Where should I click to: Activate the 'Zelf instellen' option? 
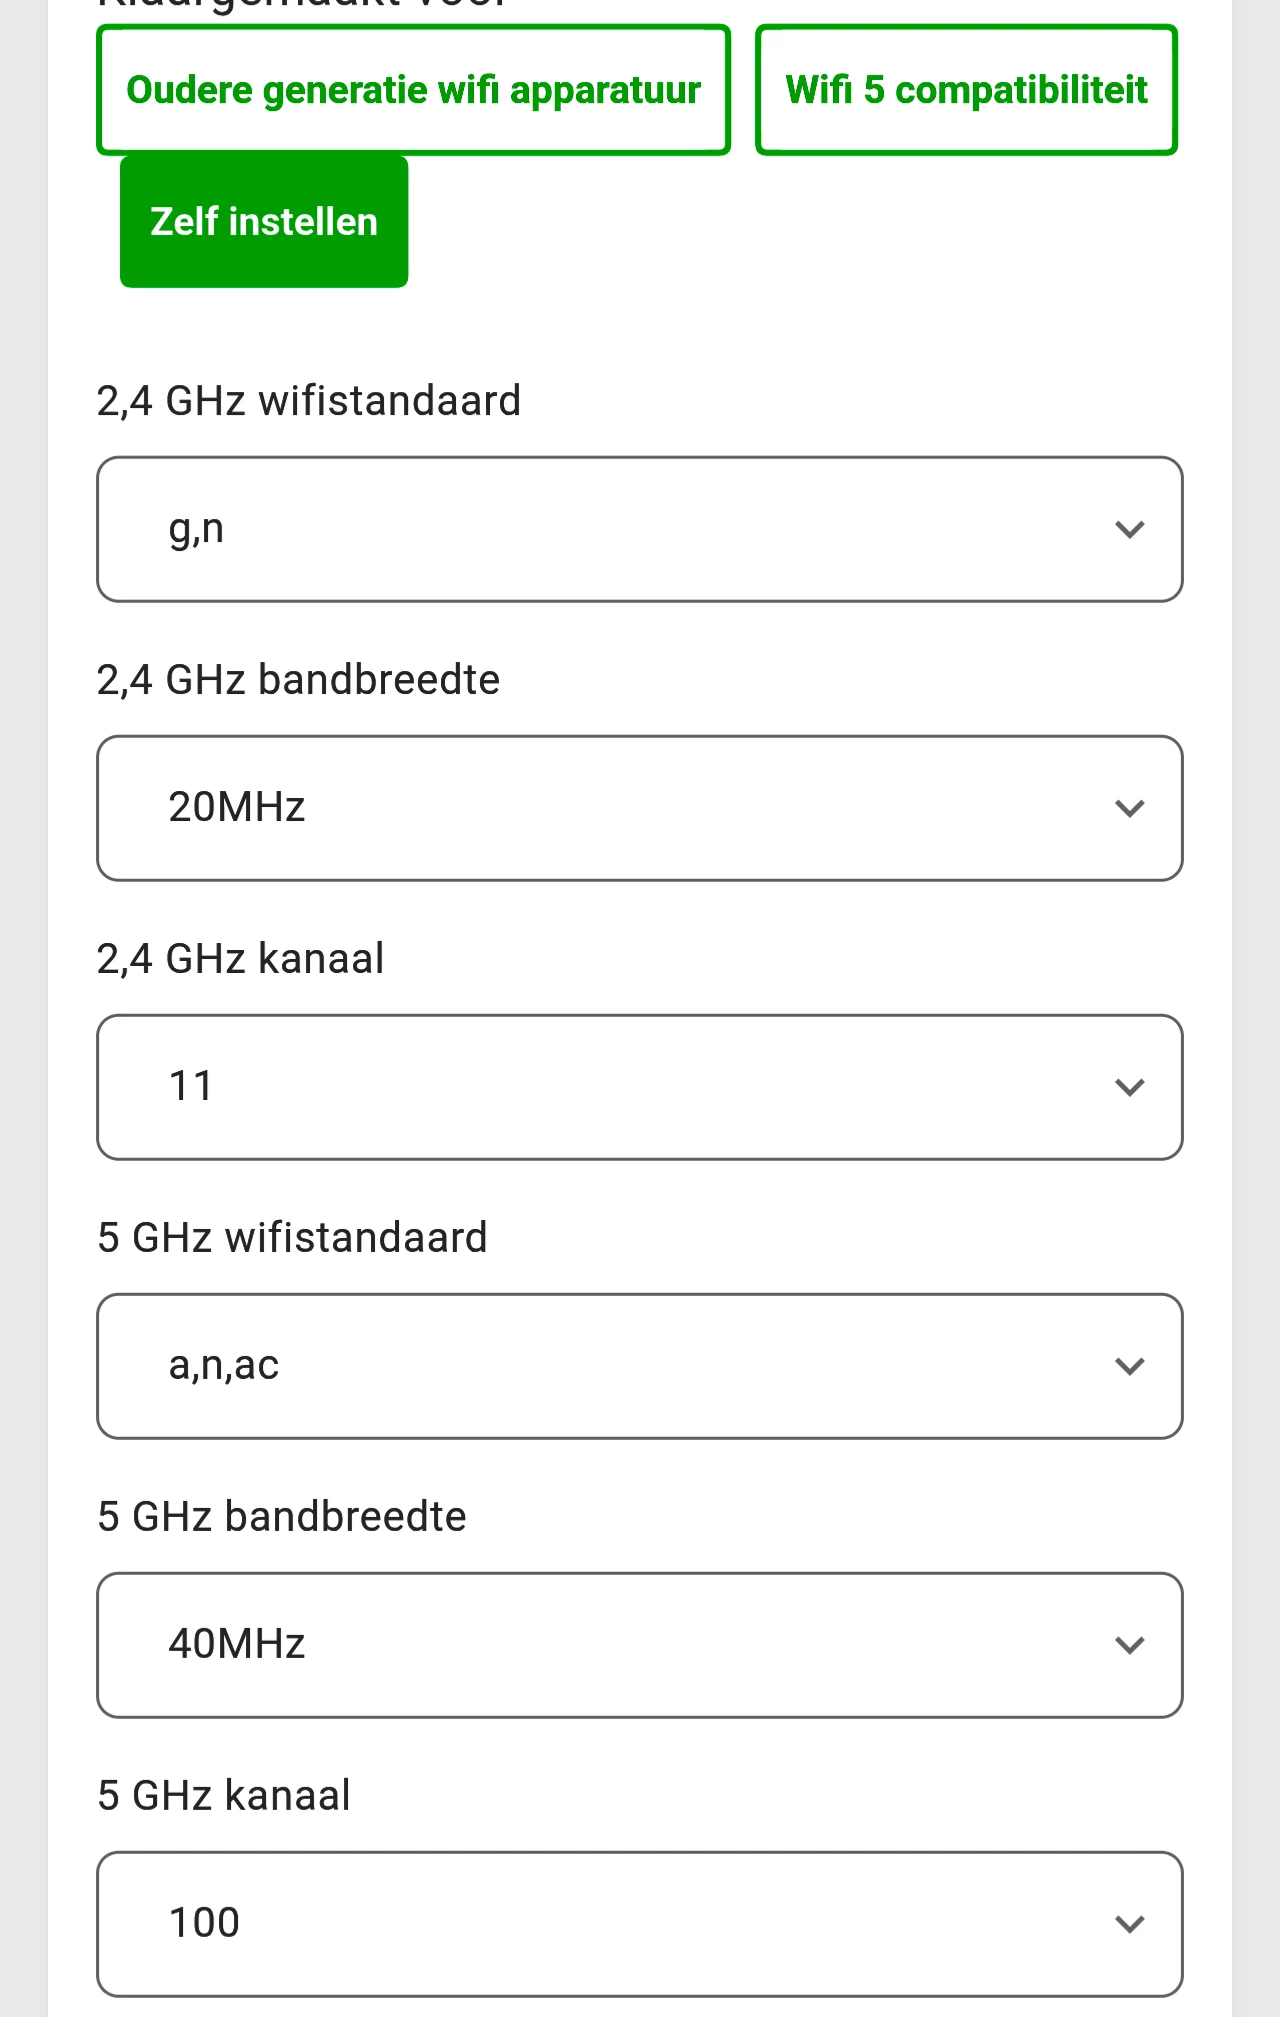click(264, 222)
